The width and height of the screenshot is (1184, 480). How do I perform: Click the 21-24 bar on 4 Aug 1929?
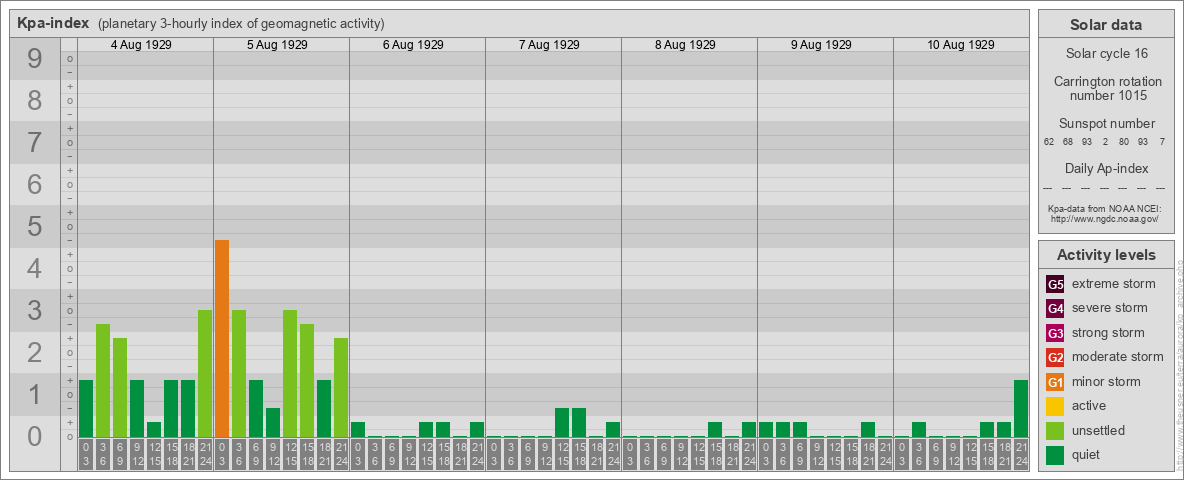pyautogui.click(x=205, y=374)
